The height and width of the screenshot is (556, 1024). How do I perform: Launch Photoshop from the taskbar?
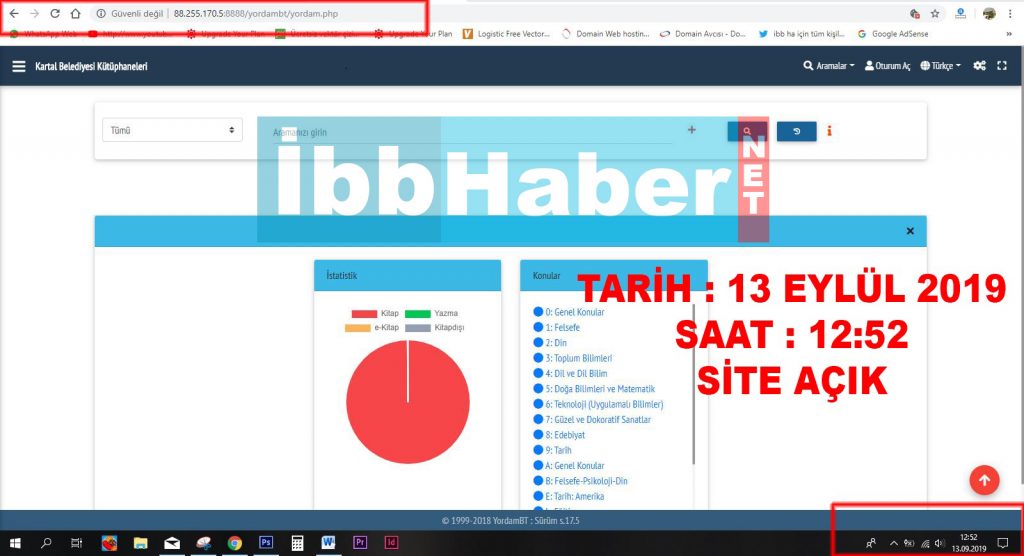tap(266, 543)
